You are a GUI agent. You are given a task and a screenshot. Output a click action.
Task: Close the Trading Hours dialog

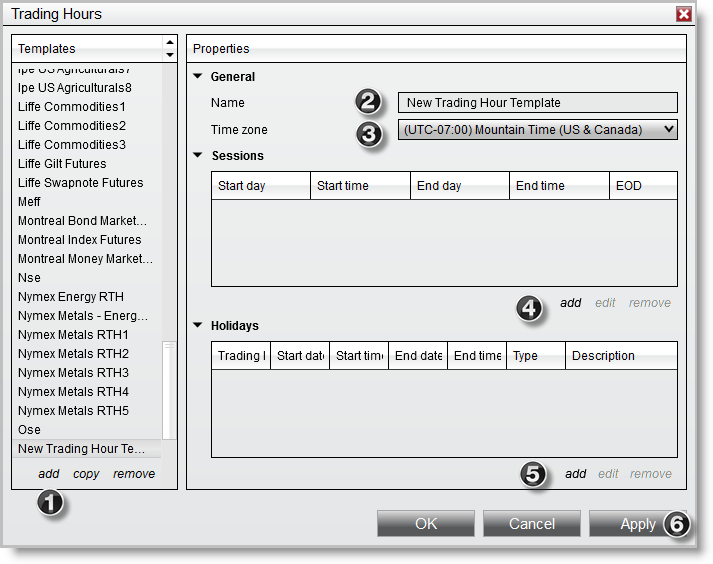point(684,14)
